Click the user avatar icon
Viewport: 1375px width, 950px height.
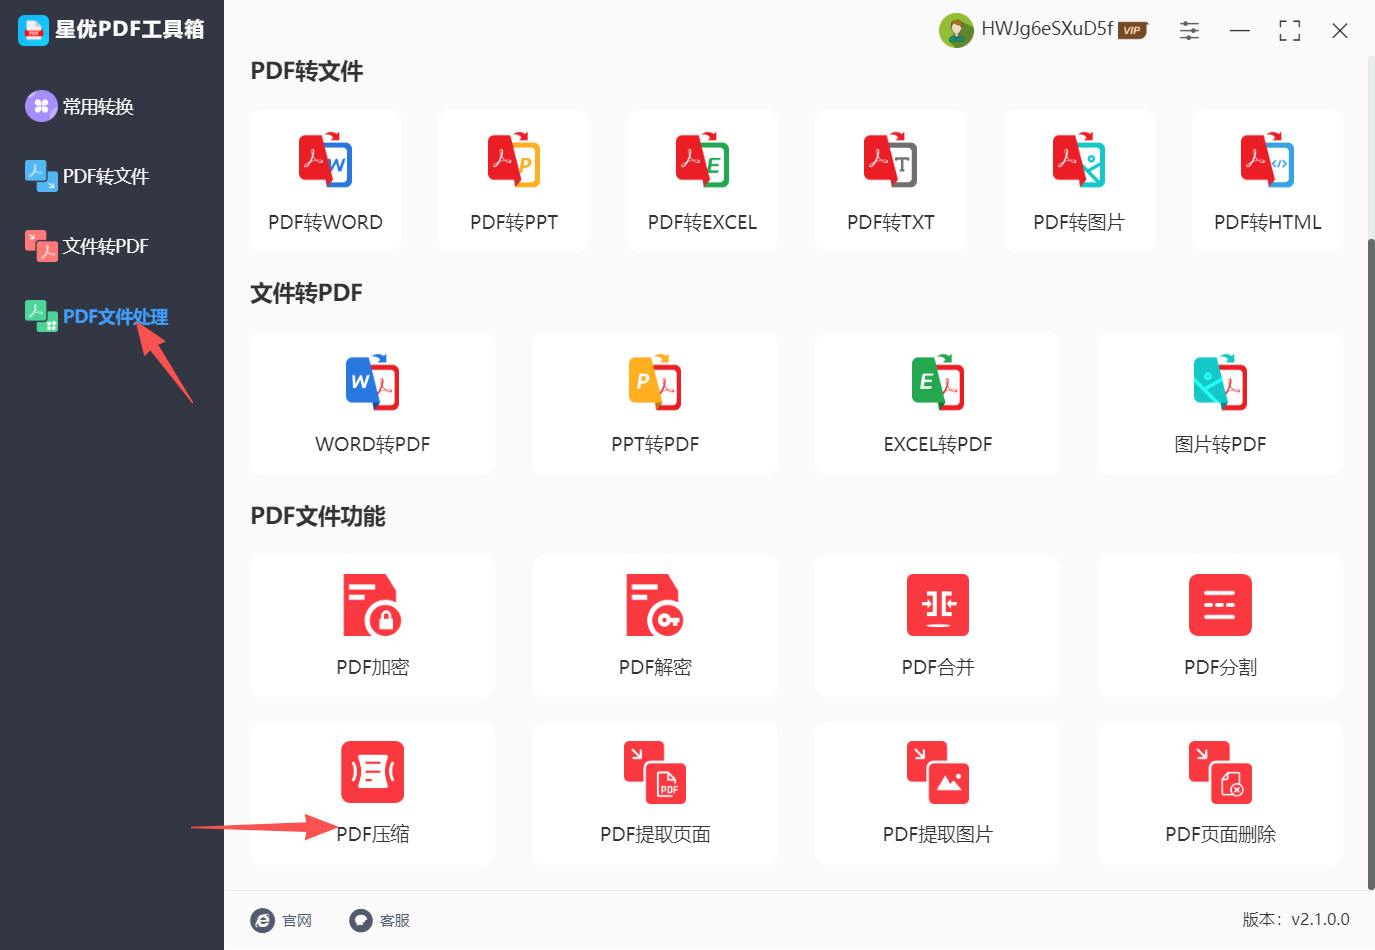(x=956, y=30)
